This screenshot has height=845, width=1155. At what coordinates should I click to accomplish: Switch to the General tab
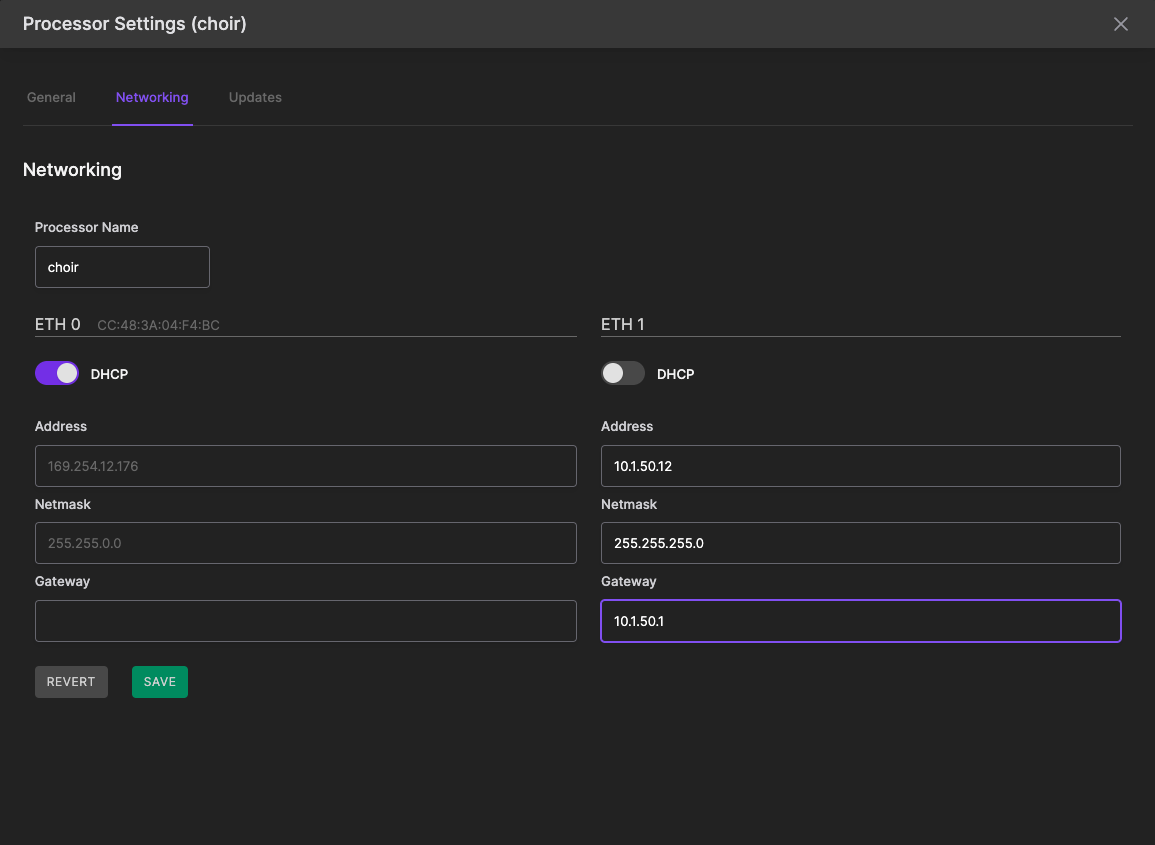pyautogui.click(x=51, y=97)
